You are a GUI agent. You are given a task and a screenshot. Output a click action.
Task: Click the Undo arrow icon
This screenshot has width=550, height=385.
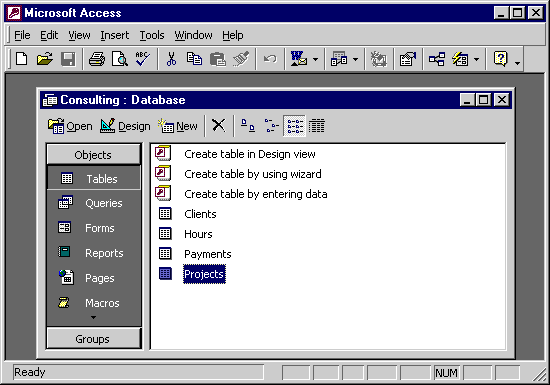pyautogui.click(x=270, y=59)
